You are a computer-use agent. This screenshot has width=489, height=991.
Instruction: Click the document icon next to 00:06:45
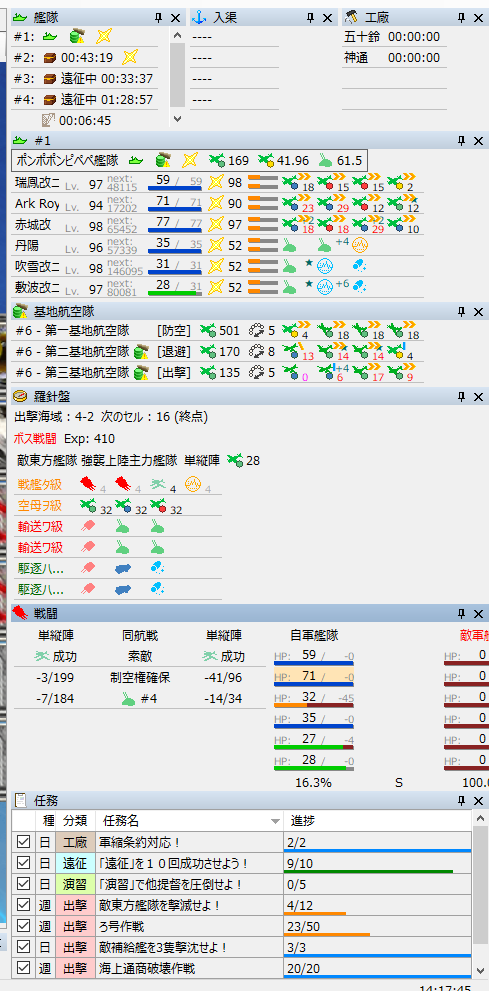coord(49,120)
